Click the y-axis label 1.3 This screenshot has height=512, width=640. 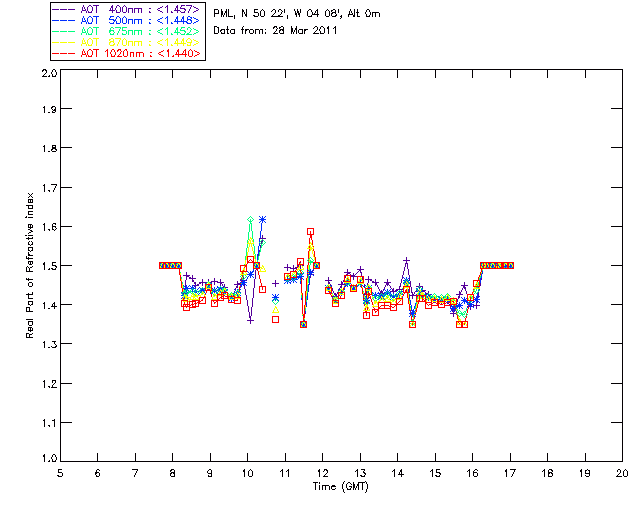tap(49, 344)
